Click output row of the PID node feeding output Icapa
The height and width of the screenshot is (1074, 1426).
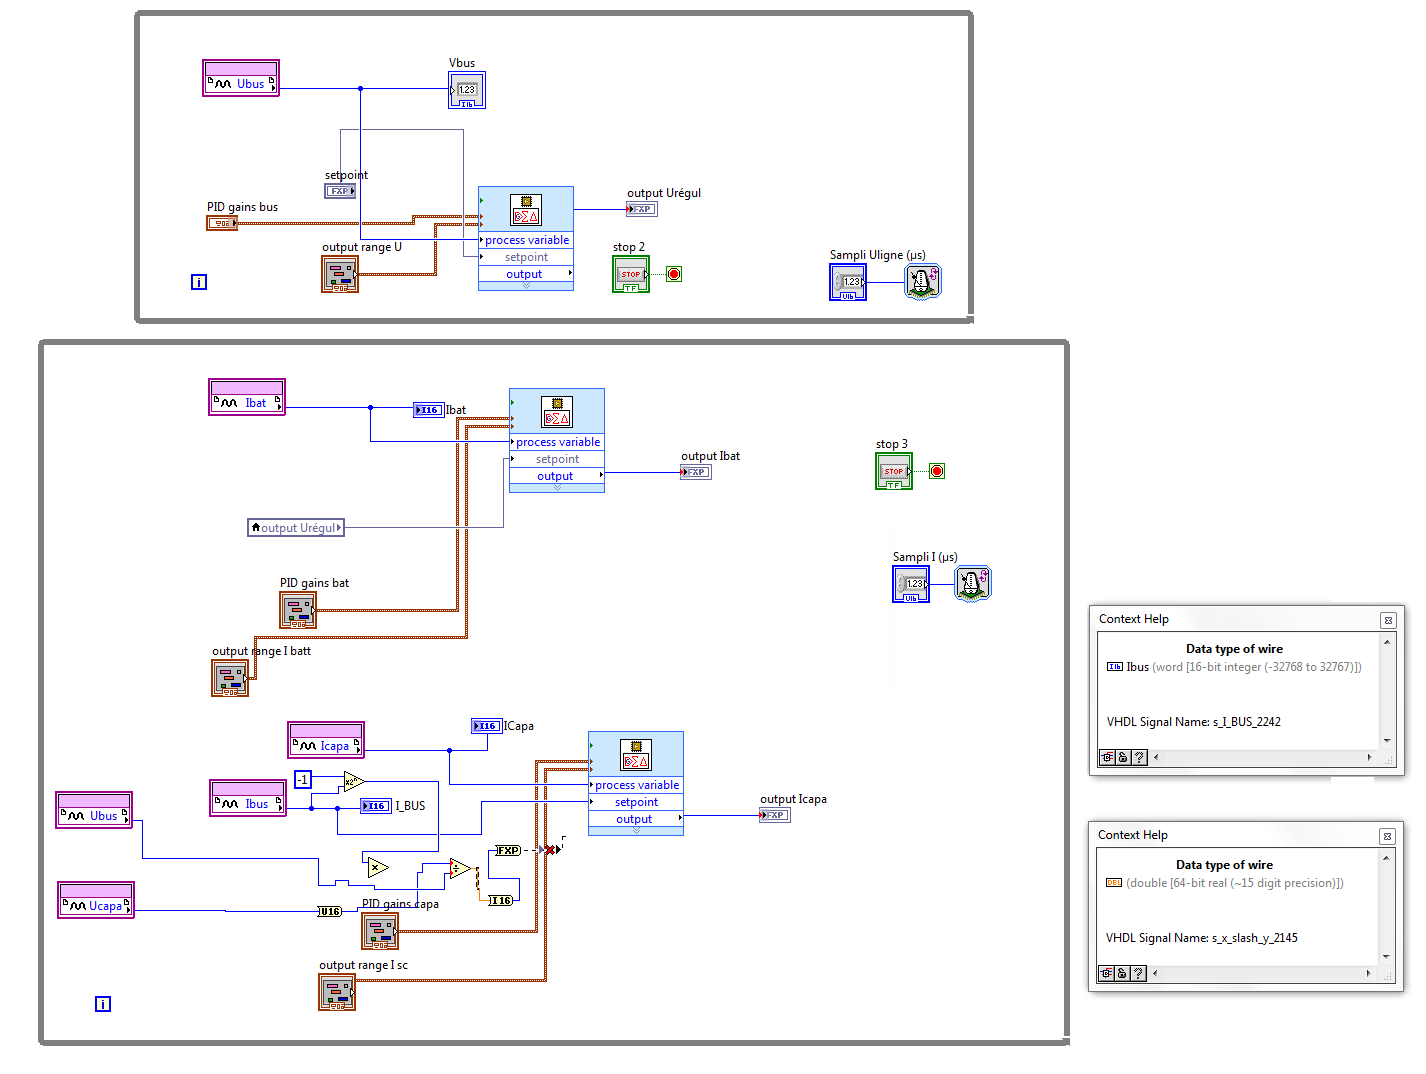(636, 819)
